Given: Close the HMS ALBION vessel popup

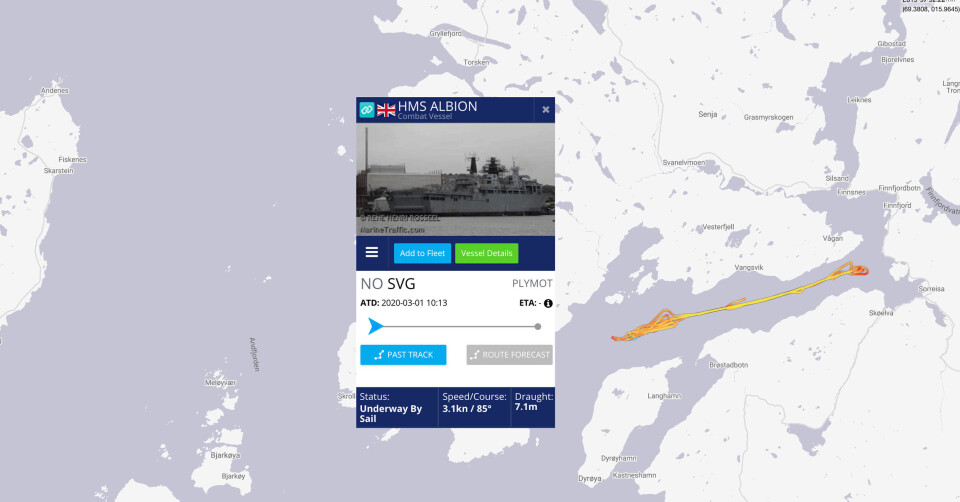Looking at the screenshot, I should click(546, 110).
